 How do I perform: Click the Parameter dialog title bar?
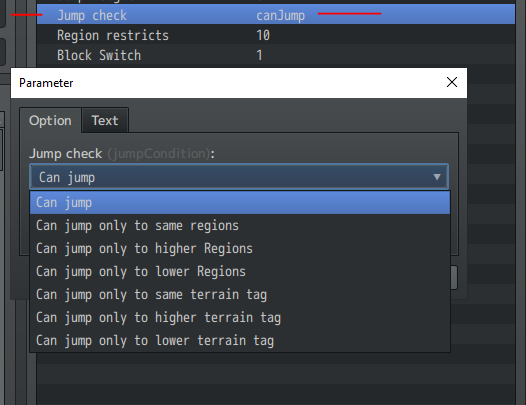coord(228,83)
